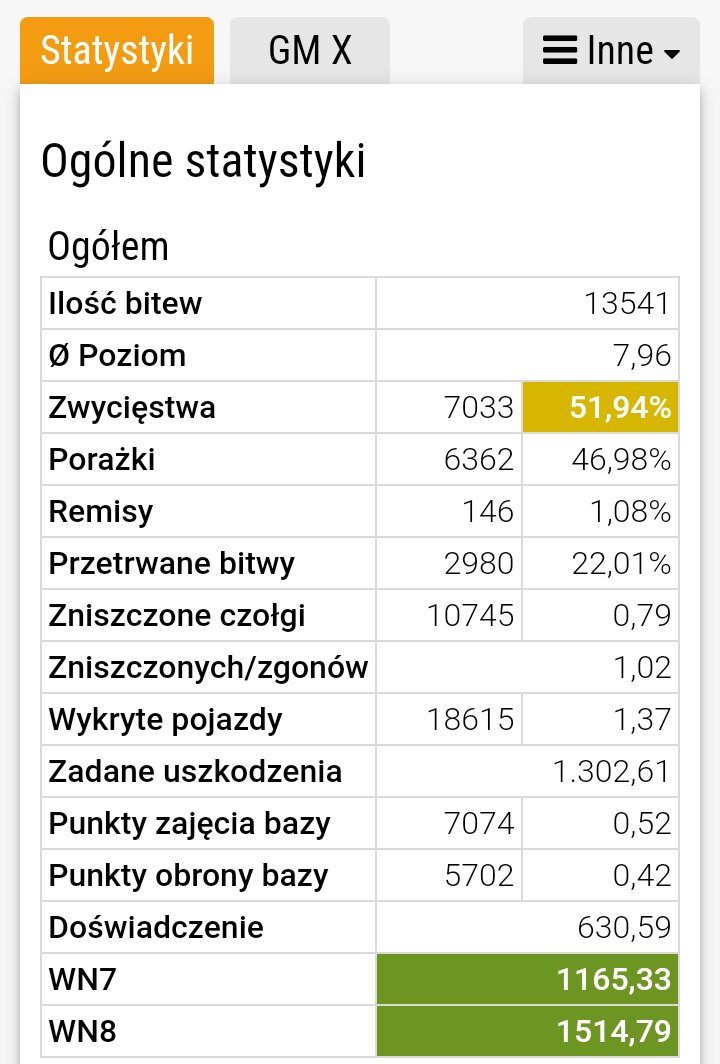Click the yellow 51,94% win rate cell
This screenshot has width=720, height=1064.
click(600, 407)
